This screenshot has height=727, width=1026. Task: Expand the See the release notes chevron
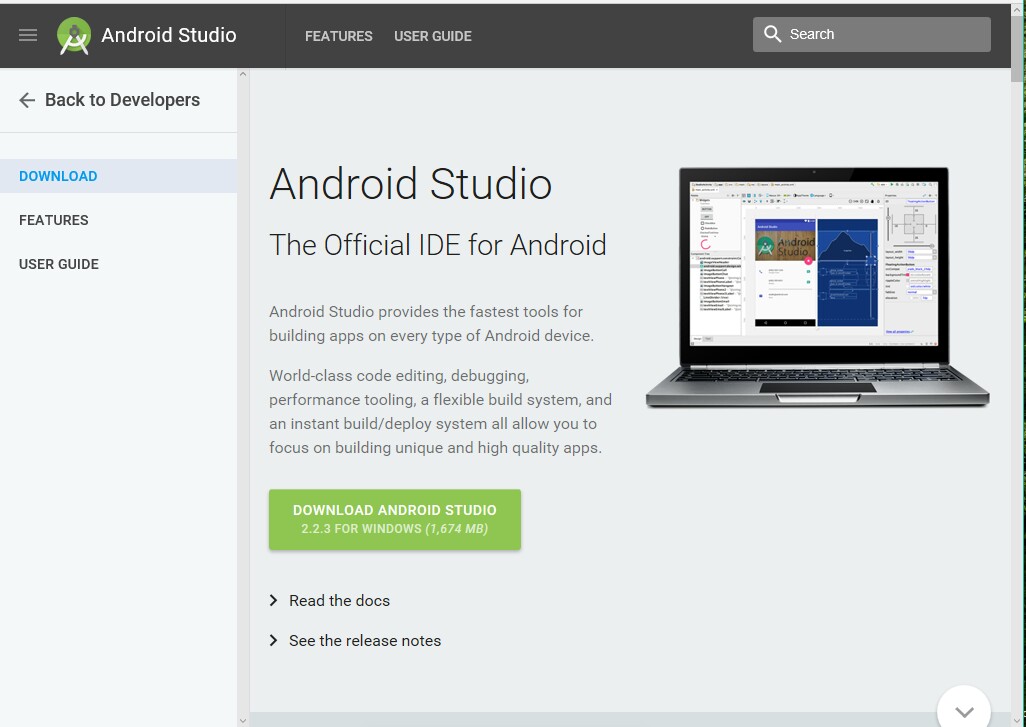(274, 640)
